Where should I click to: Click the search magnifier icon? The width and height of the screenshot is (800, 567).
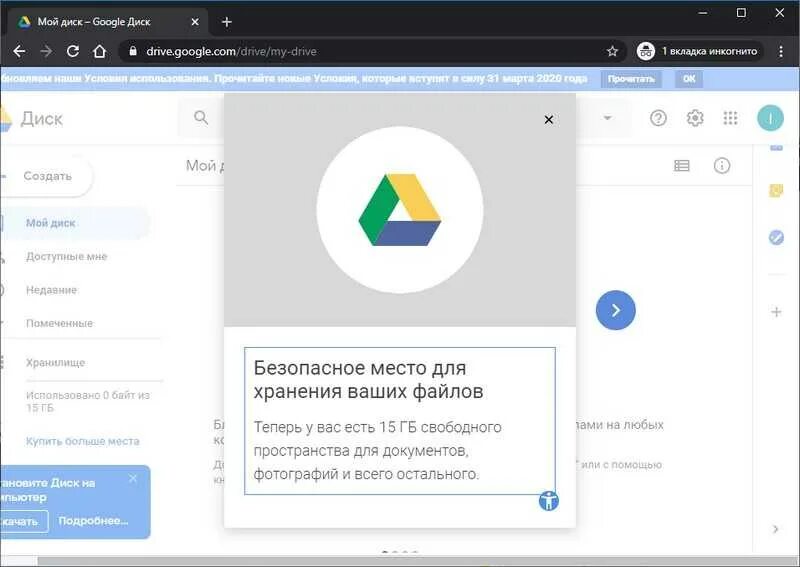(201, 118)
